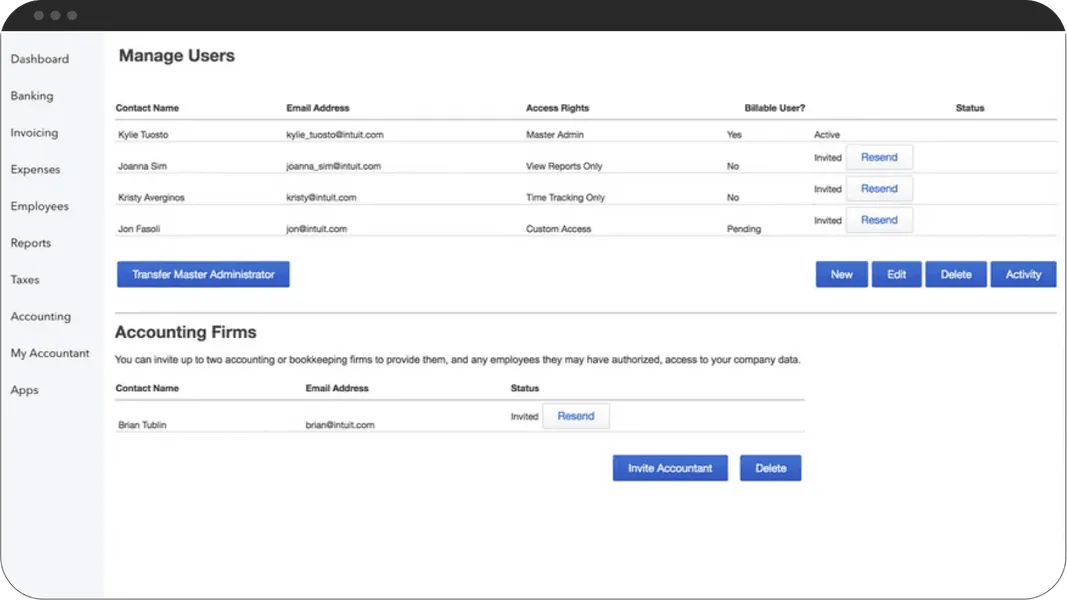The height and width of the screenshot is (600, 1067).
Task: Browse the Apps section
Action: (x=23, y=390)
